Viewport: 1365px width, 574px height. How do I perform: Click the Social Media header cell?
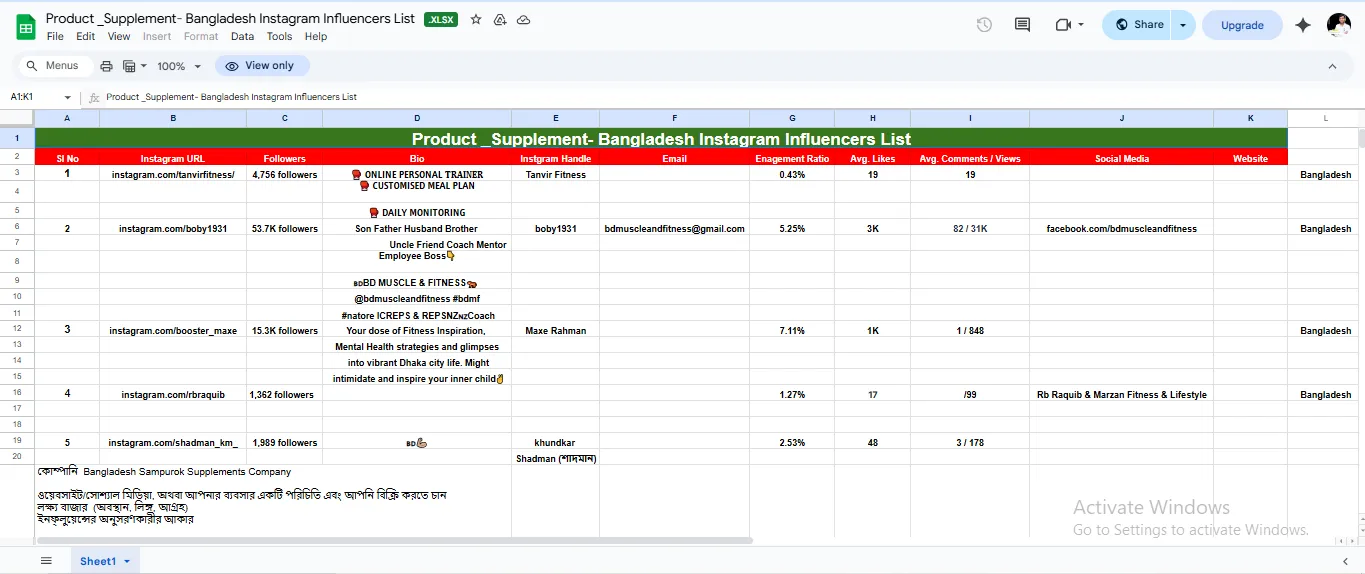pyautogui.click(x=1121, y=158)
